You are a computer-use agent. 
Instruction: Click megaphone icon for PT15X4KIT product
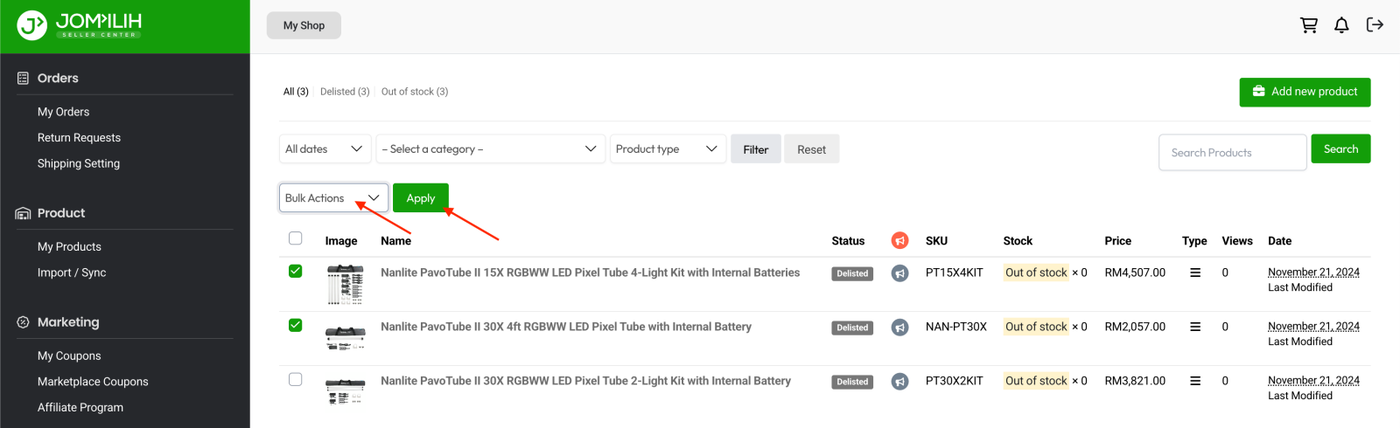tap(900, 273)
